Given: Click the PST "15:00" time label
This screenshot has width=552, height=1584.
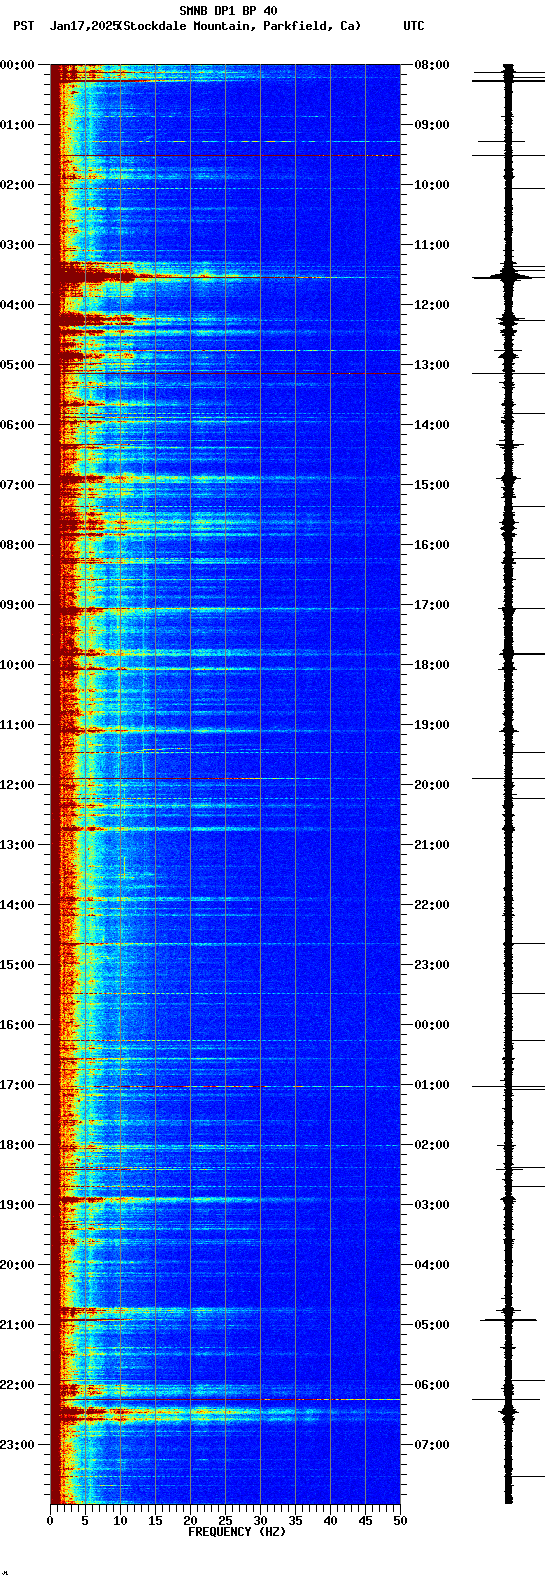Looking at the screenshot, I should (x=17, y=965).
